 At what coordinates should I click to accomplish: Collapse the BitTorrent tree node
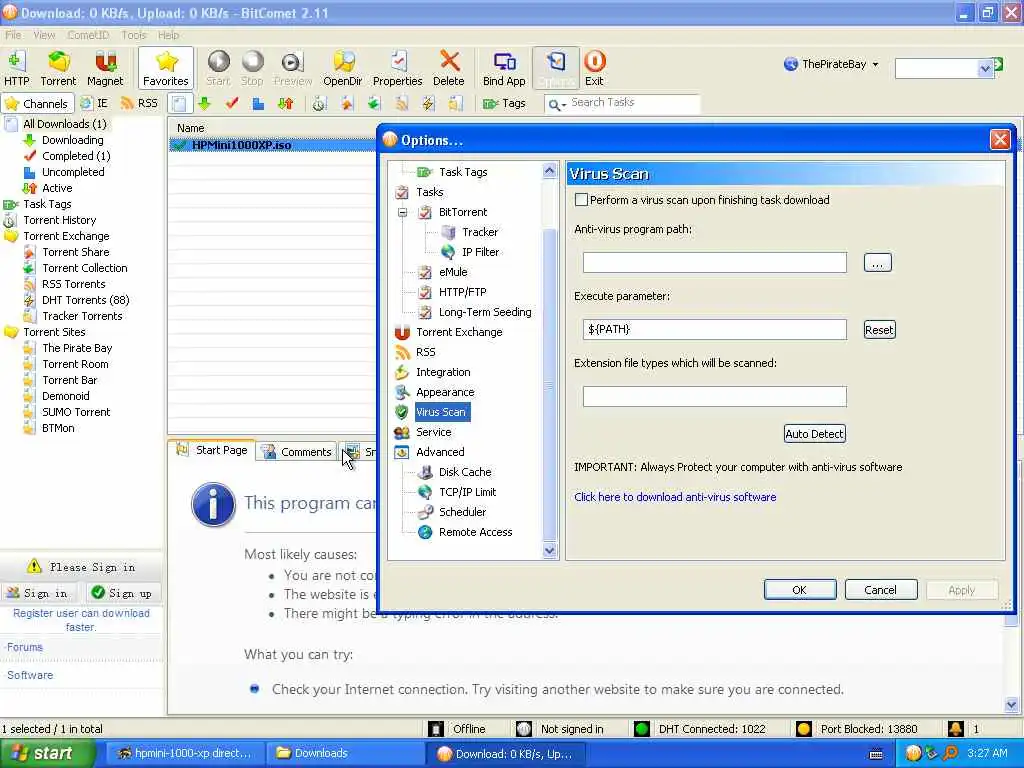(403, 212)
